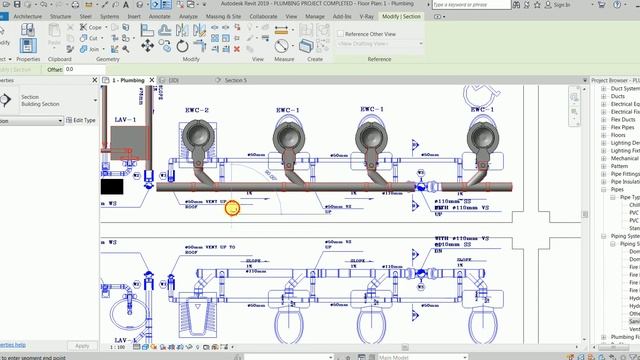The width and height of the screenshot is (640, 360).
Task: Collapse the Pipes node in Project Browser
Action: pos(604,189)
